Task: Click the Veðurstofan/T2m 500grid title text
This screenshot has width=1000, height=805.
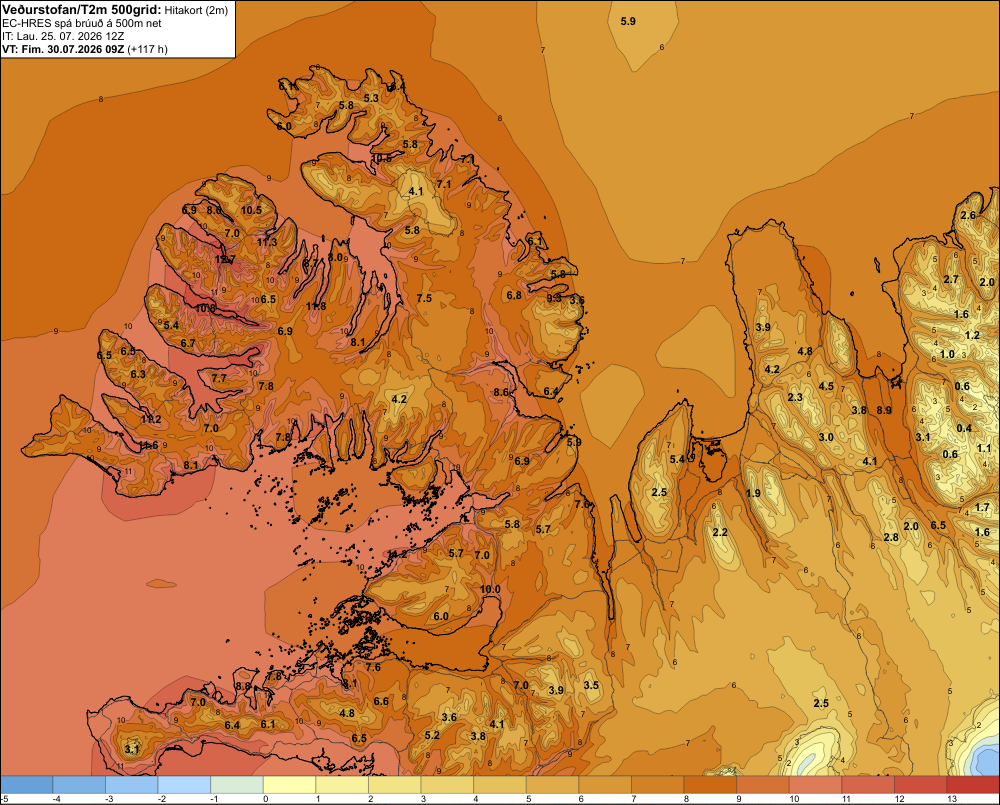Action: [x=81, y=10]
